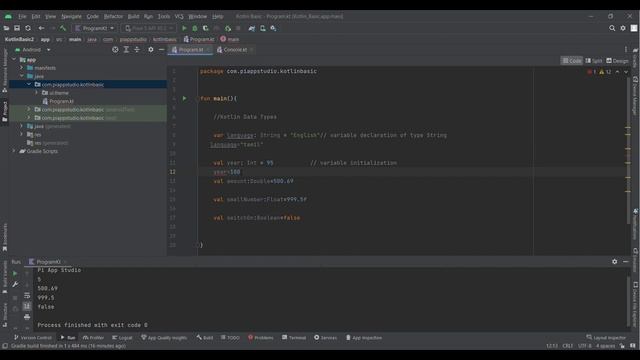Viewport: 640px width, 360px height.
Task: Open SDK Manager toolbar icon
Action: [x=273, y=28]
